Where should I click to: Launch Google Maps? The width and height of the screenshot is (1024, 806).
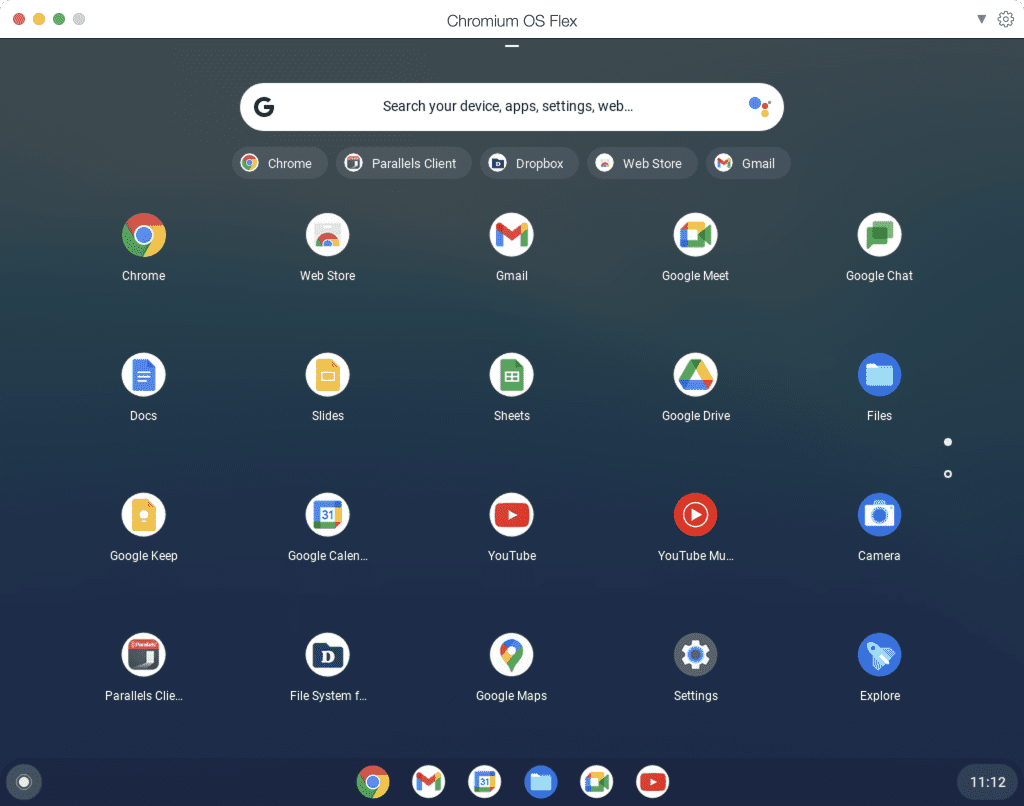(511, 654)
